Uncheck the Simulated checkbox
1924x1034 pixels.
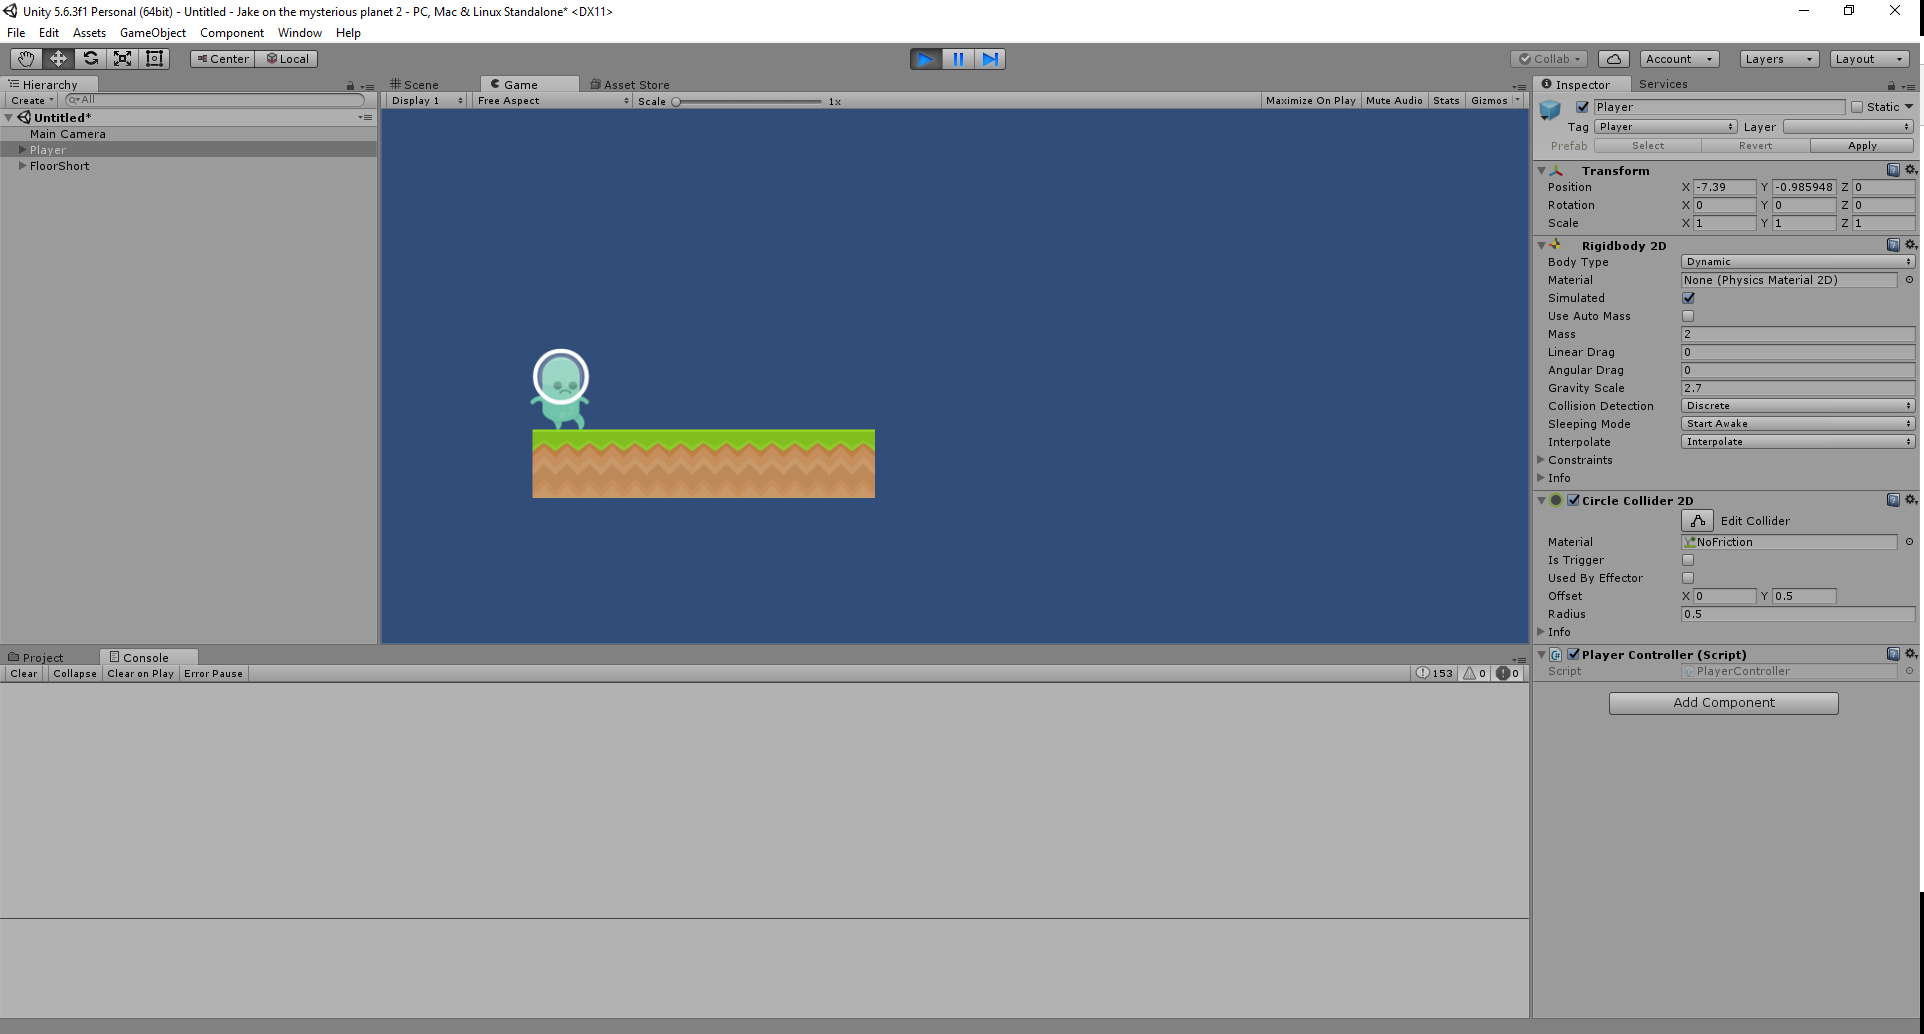pyautogui.click(x=1688, y=298)
